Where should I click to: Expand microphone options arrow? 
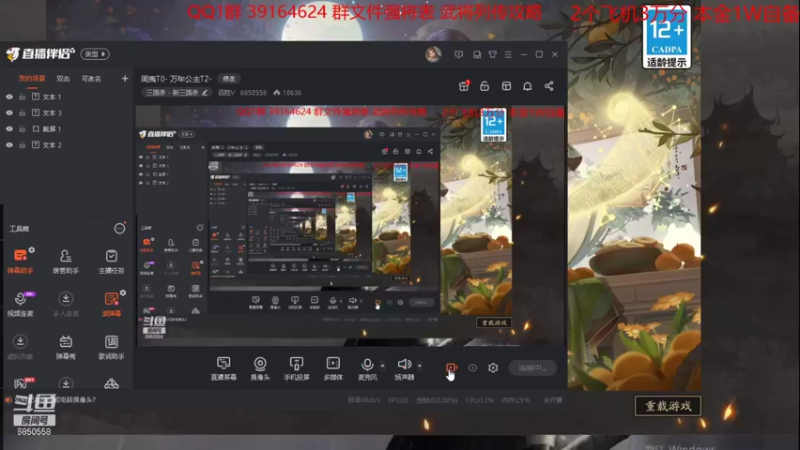point(383,365)
